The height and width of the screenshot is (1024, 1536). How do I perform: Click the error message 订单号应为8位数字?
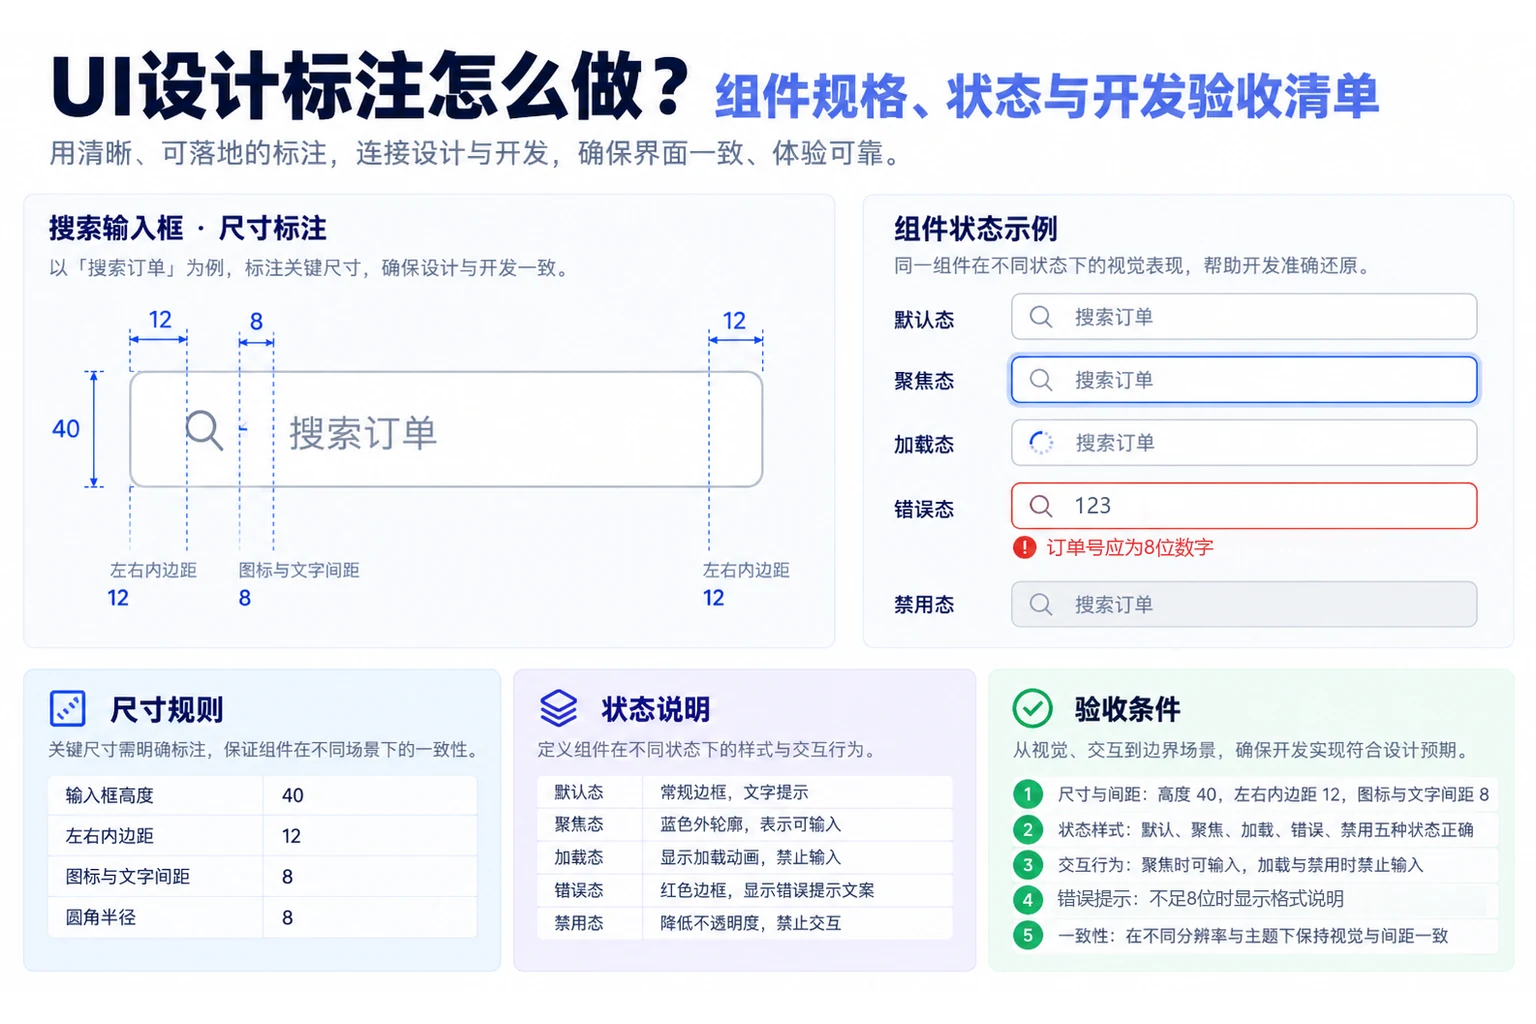tap(1130, 547)
